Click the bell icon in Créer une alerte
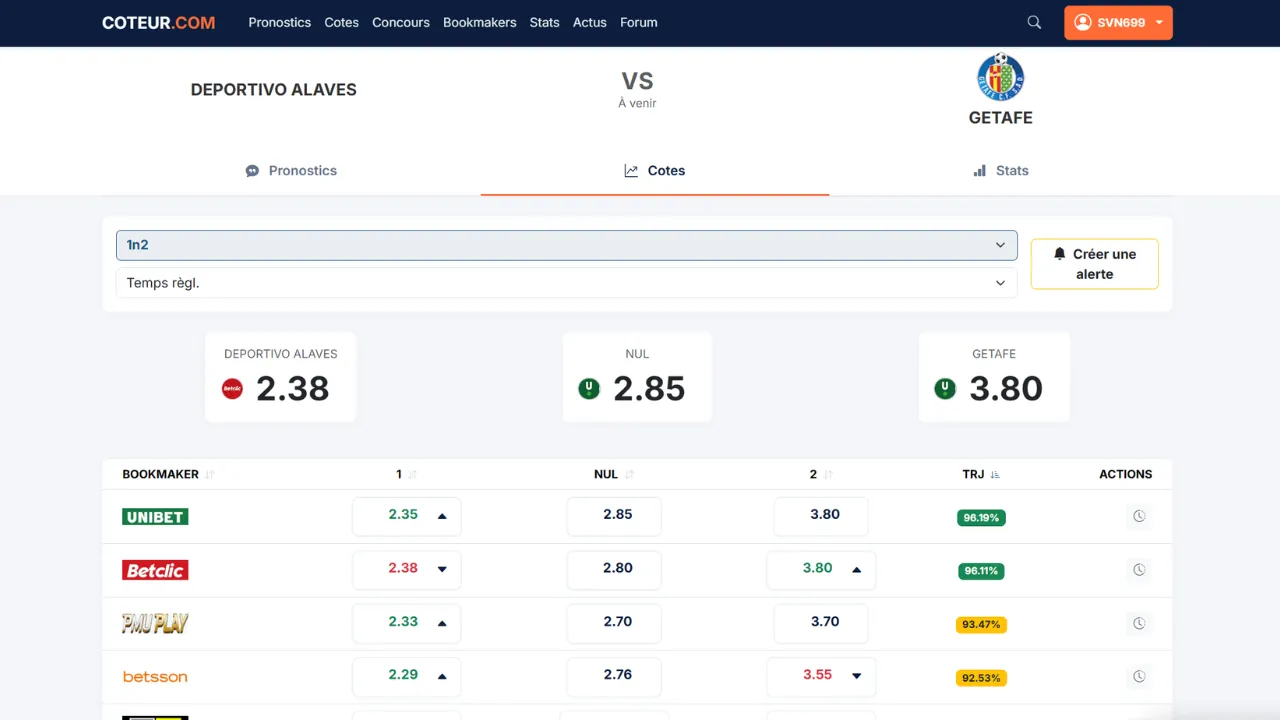Screen dimensions: 1280x720 click(1060, 254)
